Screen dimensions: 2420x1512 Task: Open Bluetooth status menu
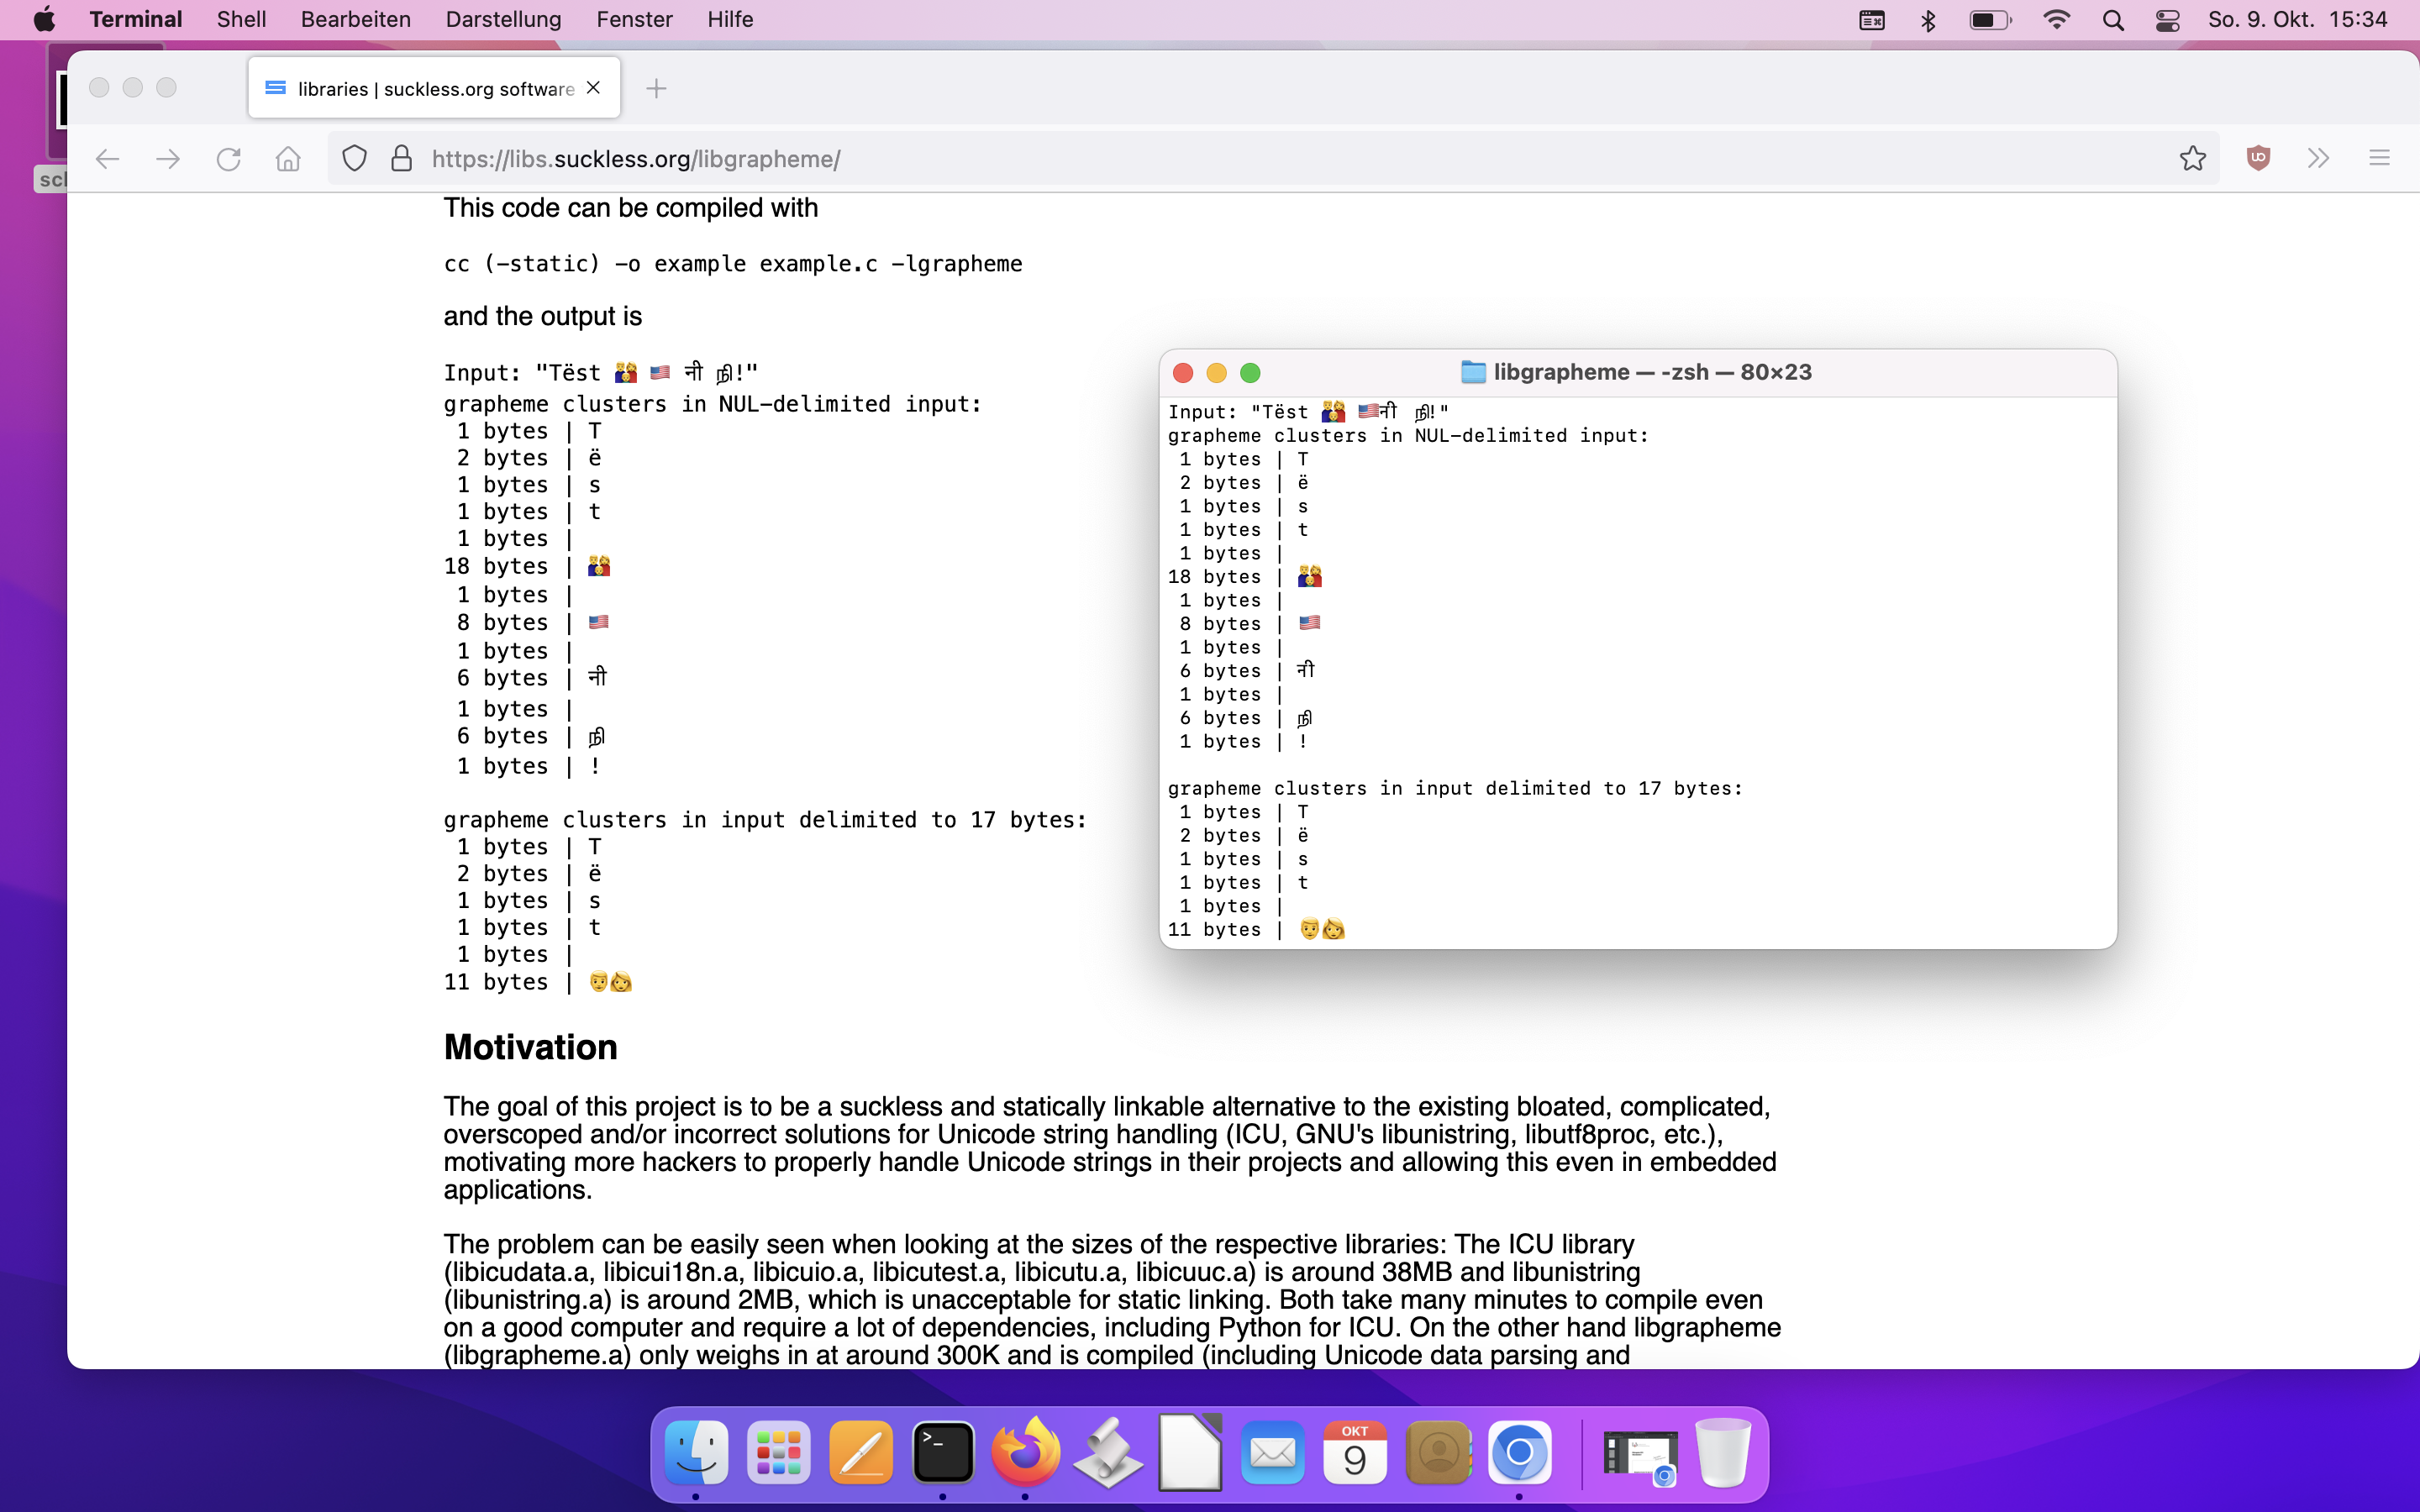tap(1928, 20)
